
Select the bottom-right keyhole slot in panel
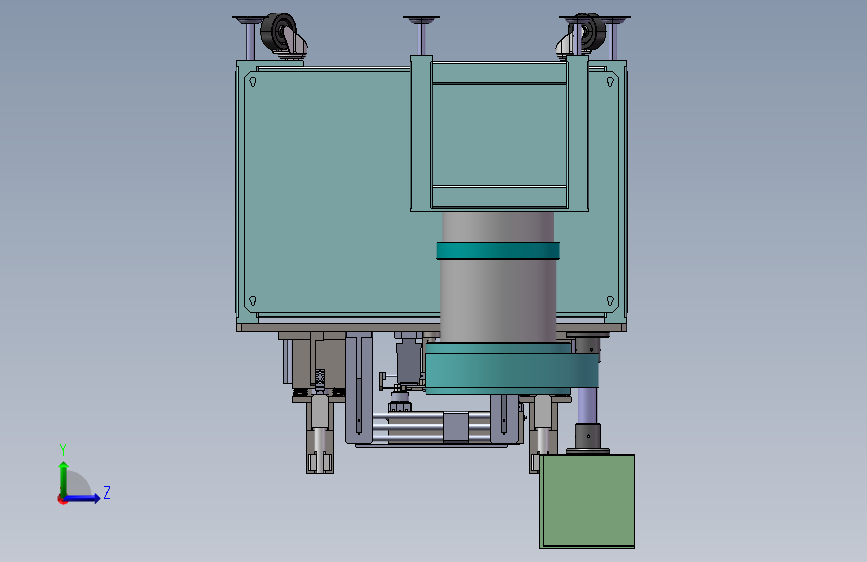[x=610, y=301]
